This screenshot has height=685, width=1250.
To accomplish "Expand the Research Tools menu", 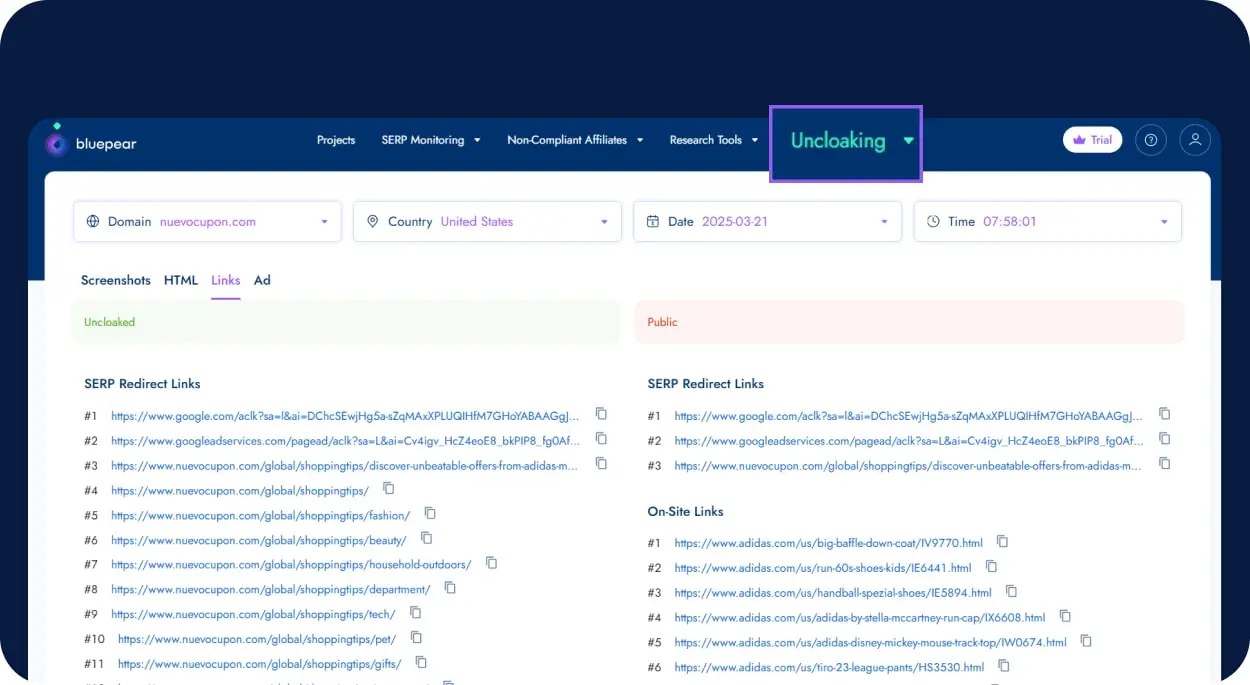I will point(714,140).
